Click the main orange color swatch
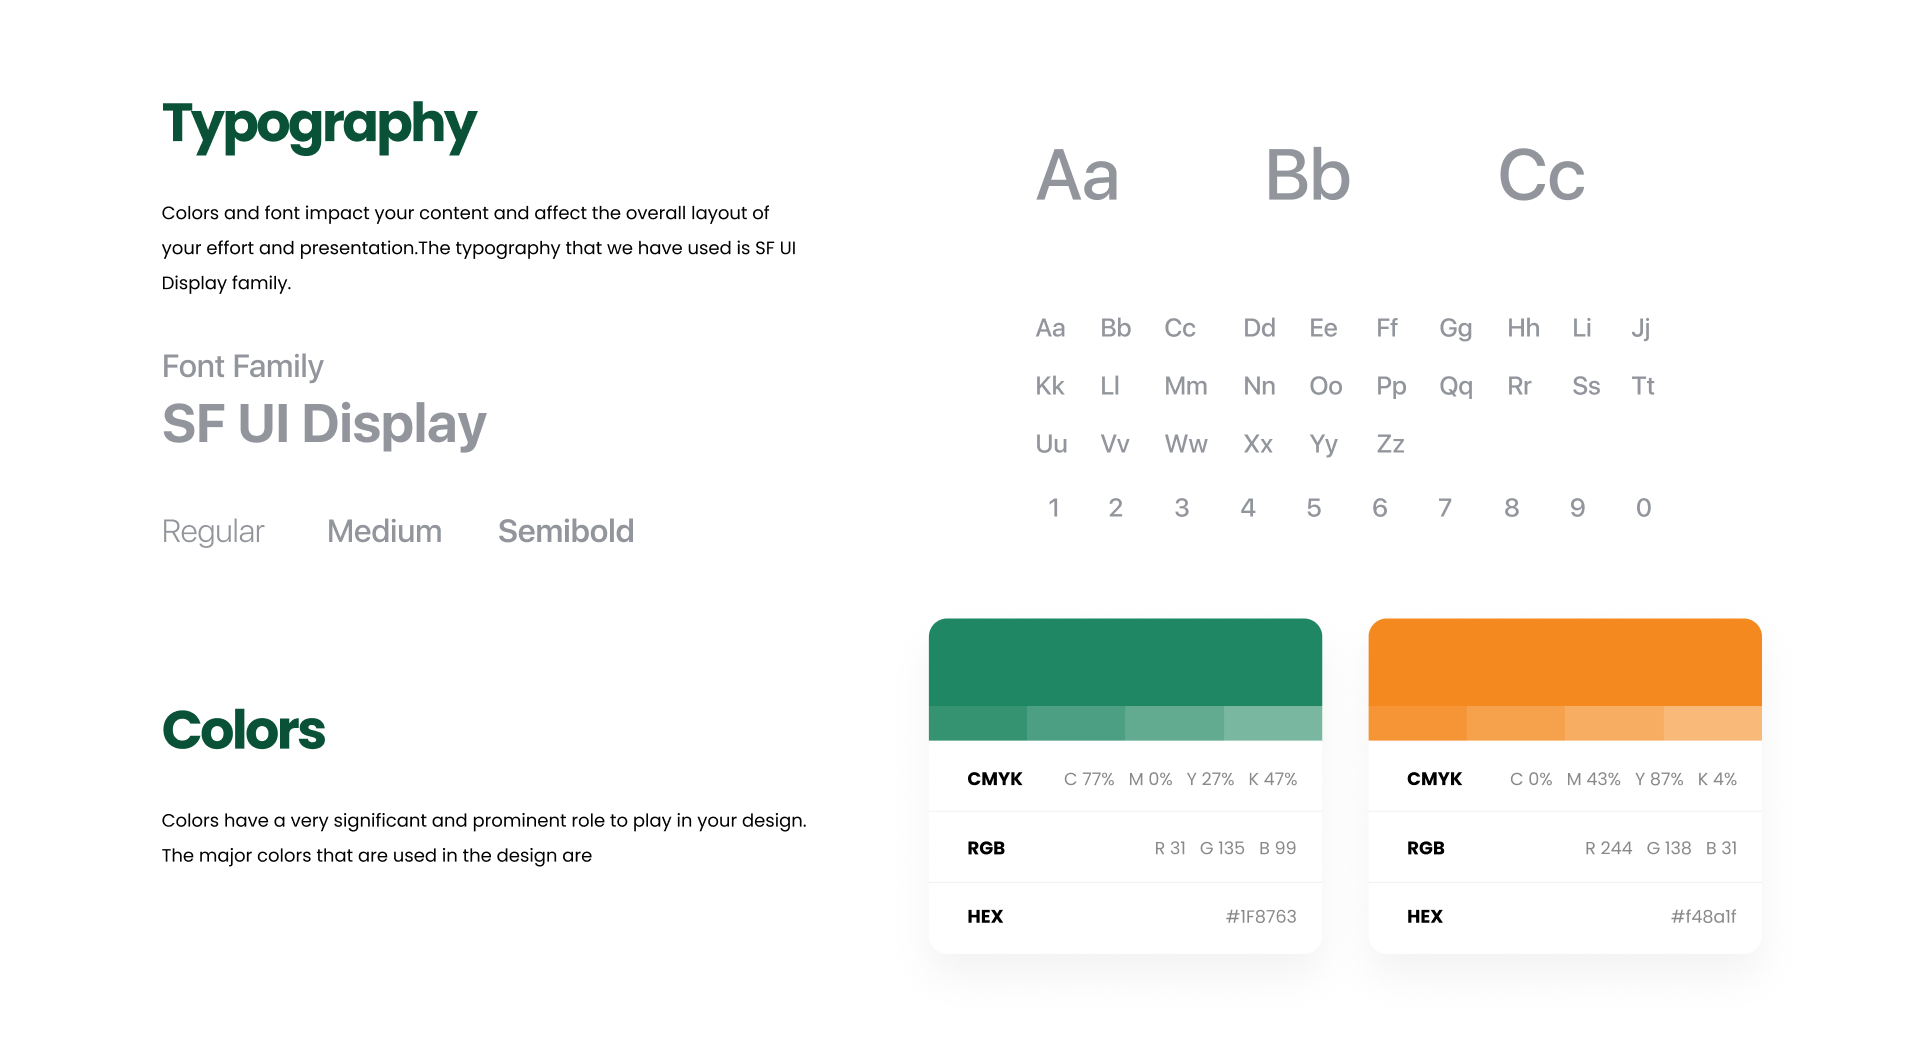1920x1046 pixels. 1565,662
